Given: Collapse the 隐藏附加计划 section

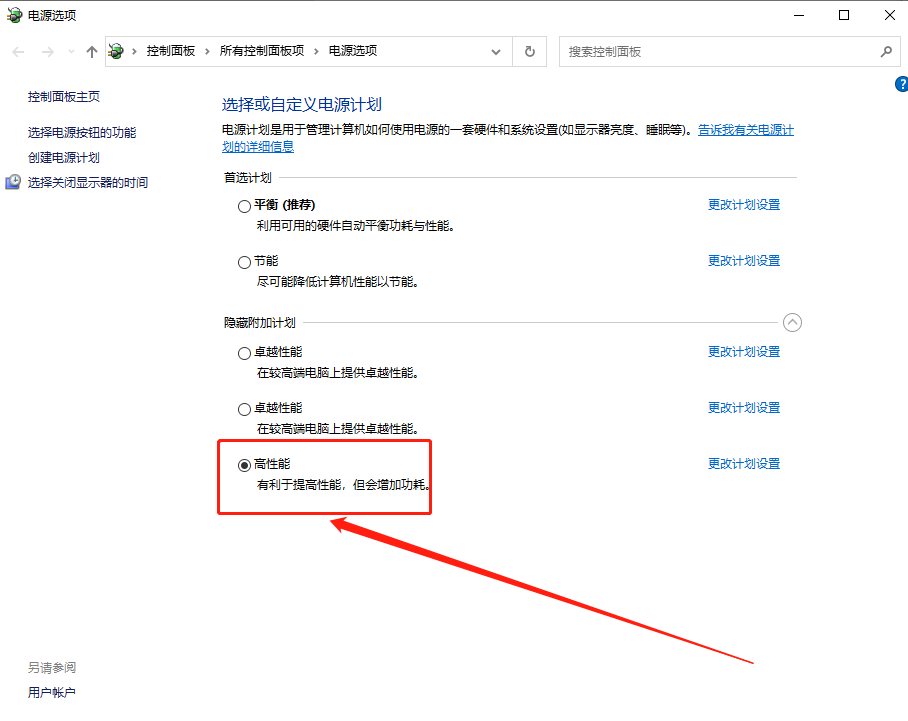Looking at the screenshot, I should (x=792, y=322).
